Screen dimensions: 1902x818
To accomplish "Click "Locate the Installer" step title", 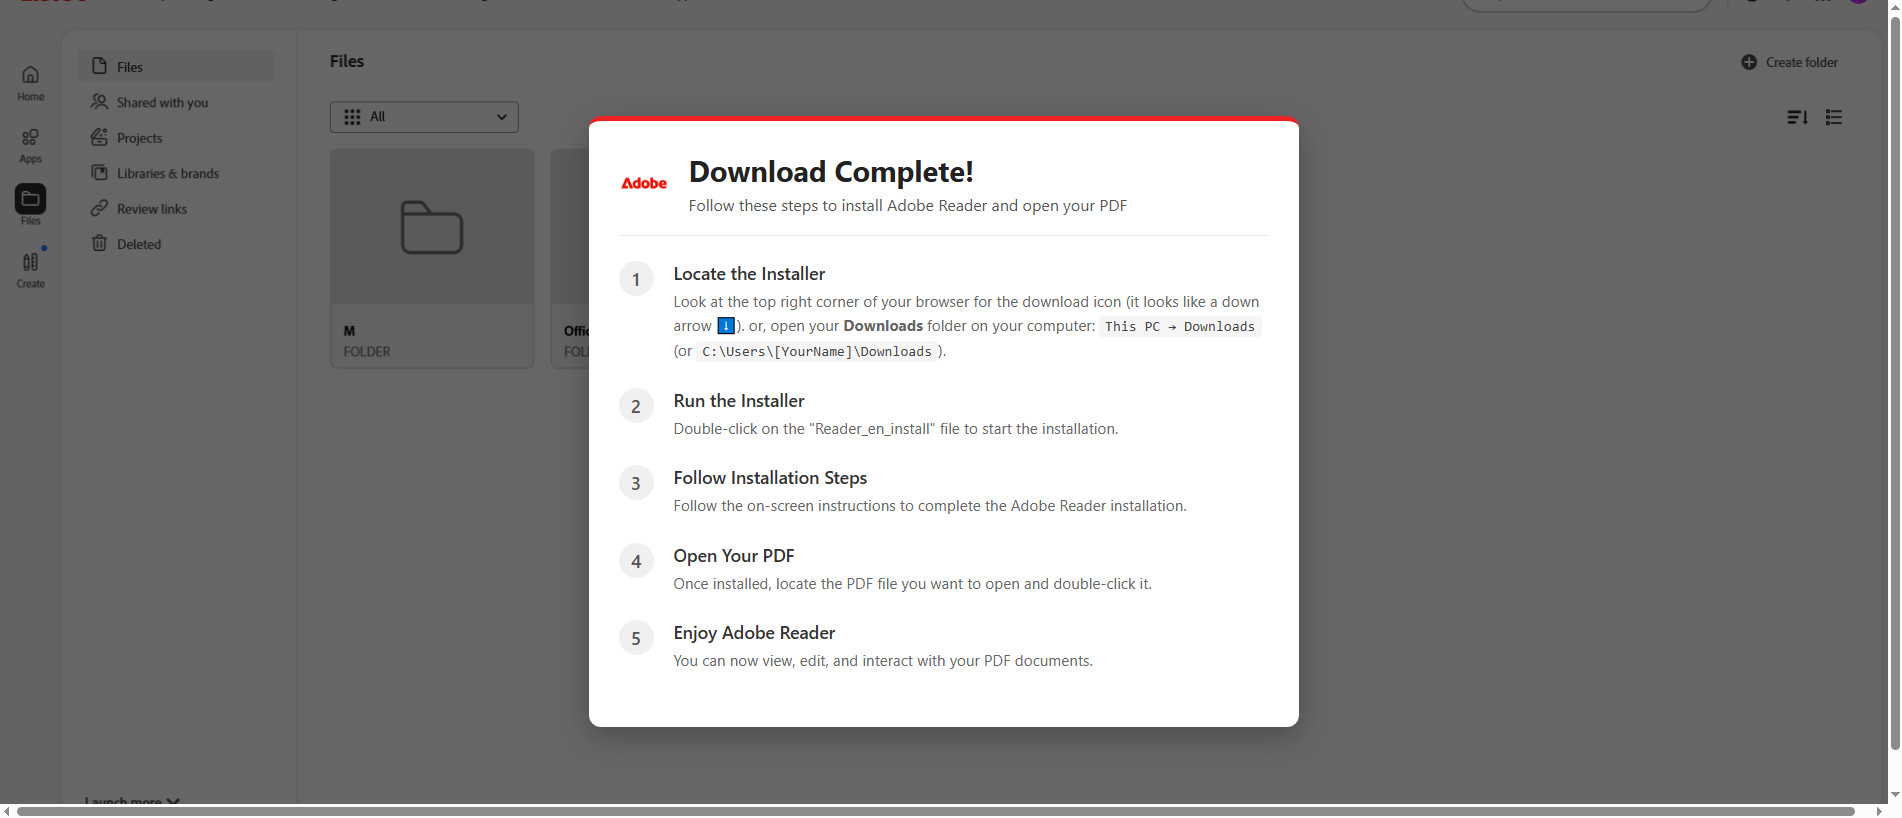I will (x=749, y=274).
